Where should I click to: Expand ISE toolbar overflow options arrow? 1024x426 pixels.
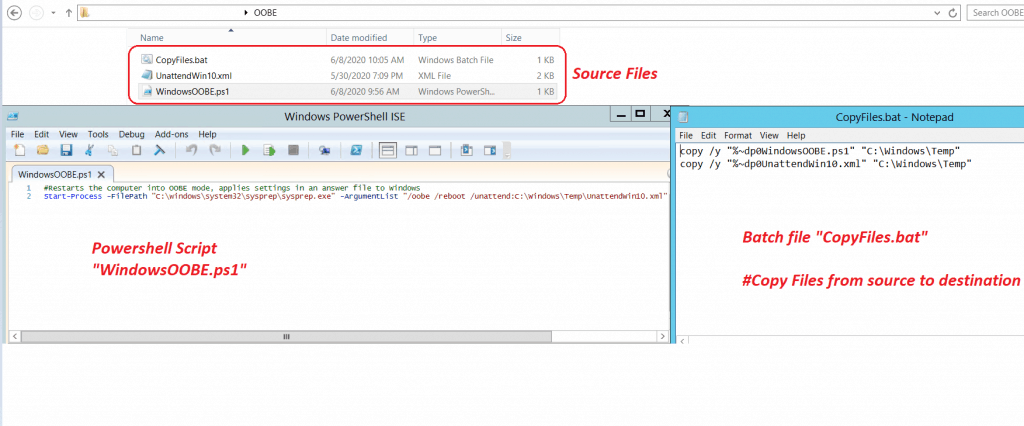tap(507, 152)
